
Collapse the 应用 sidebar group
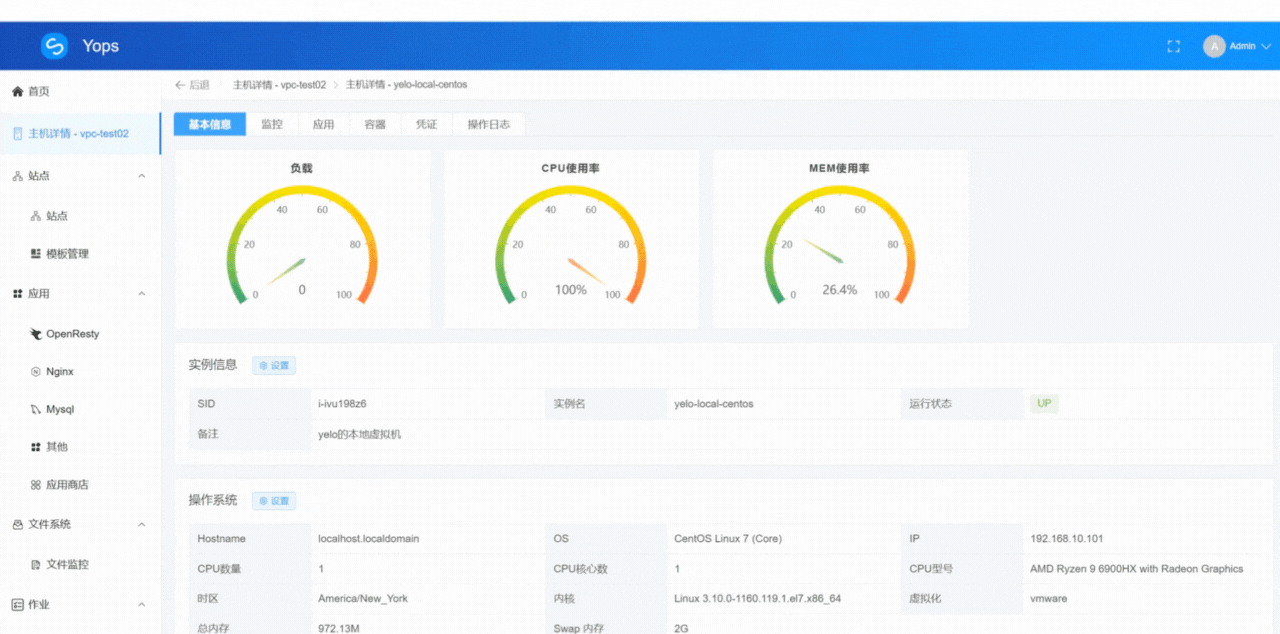tap(141, 294)
